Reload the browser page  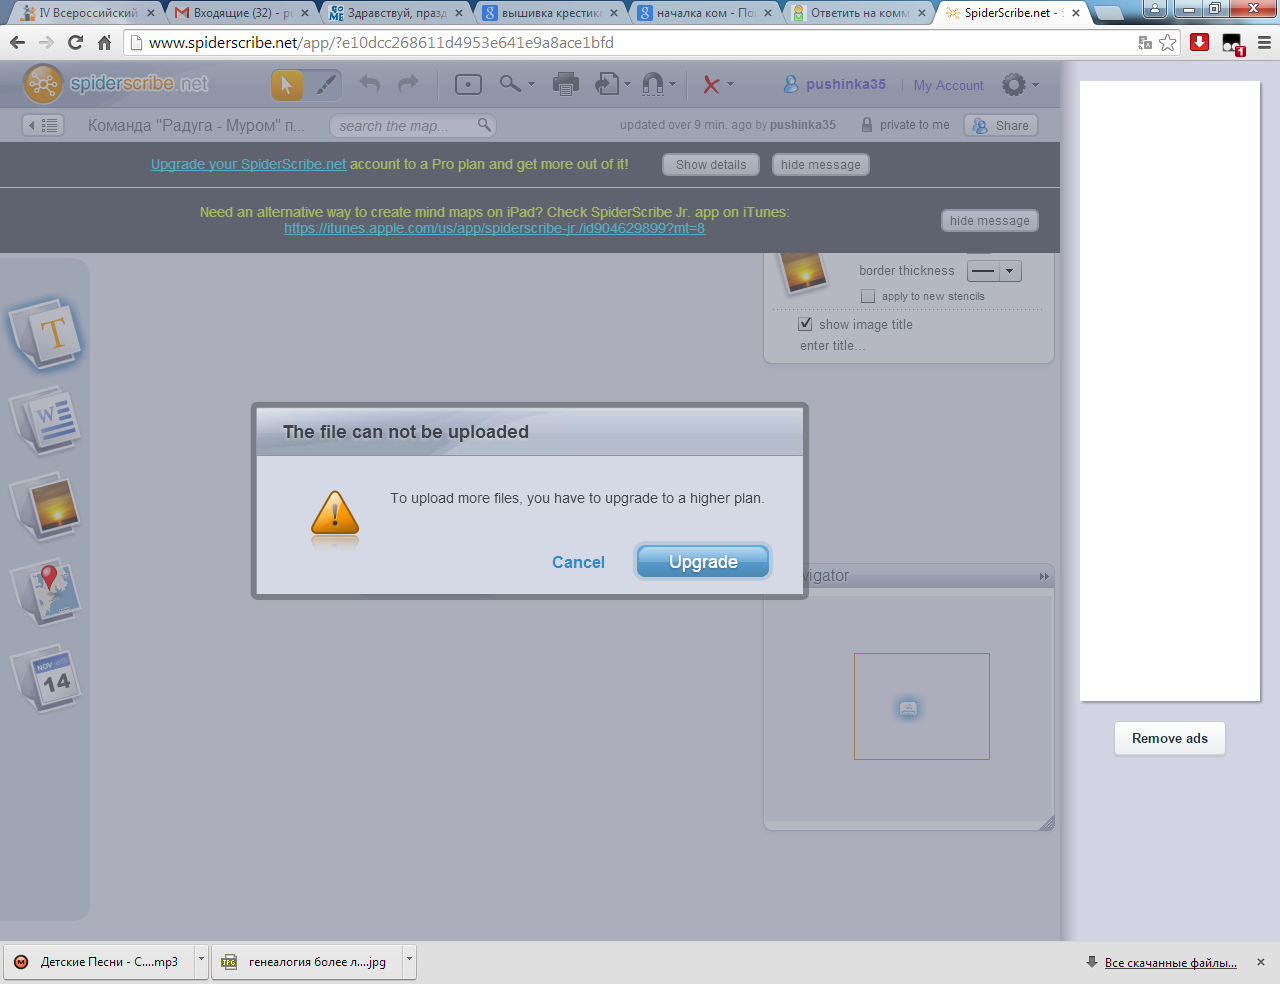tap(75, 43)
